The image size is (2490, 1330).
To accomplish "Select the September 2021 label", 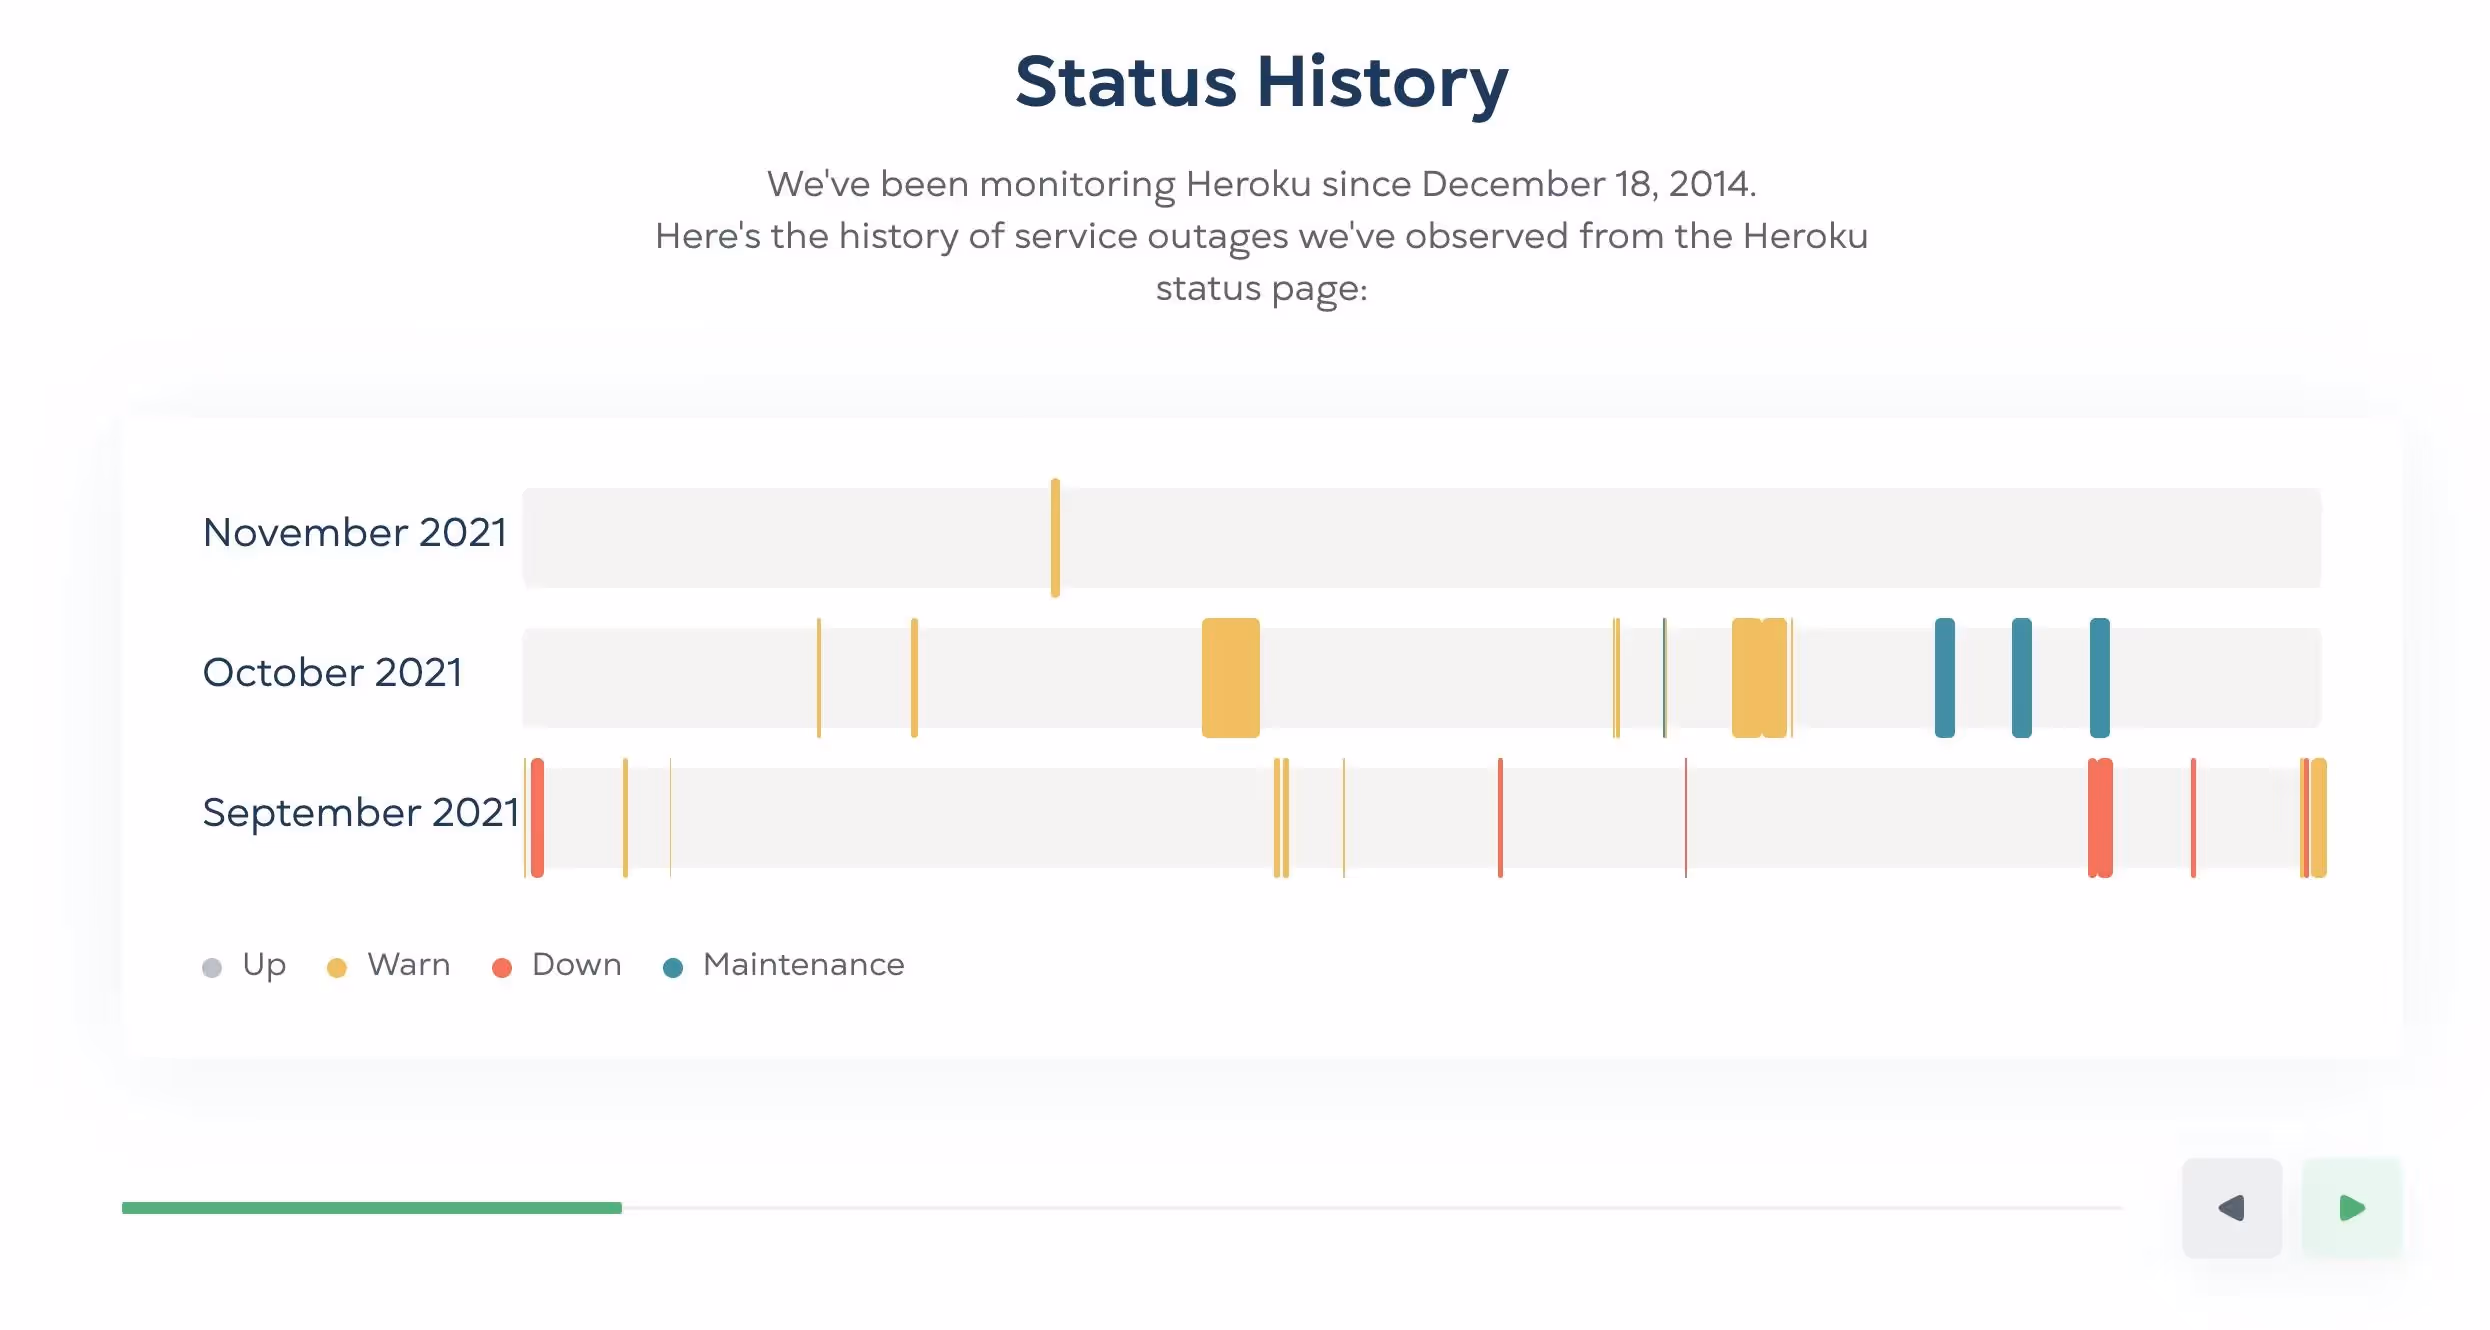I will click(x=360, y=813).
